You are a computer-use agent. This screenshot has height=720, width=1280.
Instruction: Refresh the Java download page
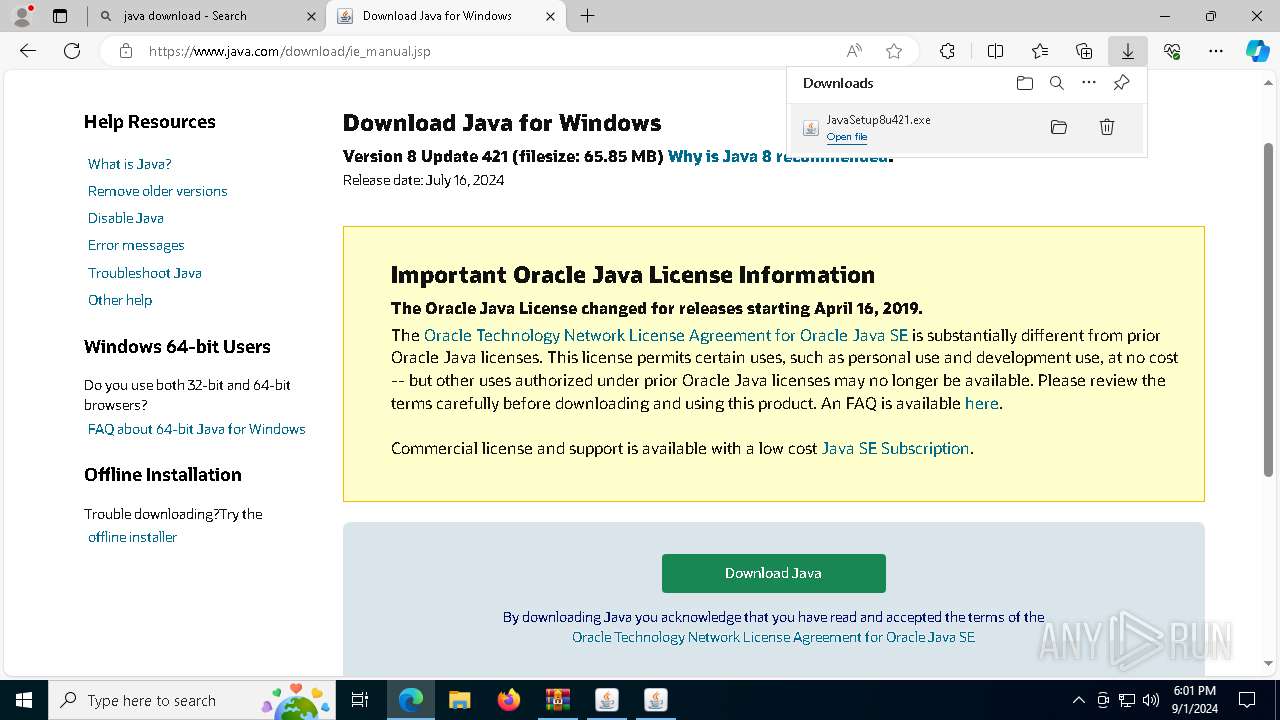click(x=72, y=51)
